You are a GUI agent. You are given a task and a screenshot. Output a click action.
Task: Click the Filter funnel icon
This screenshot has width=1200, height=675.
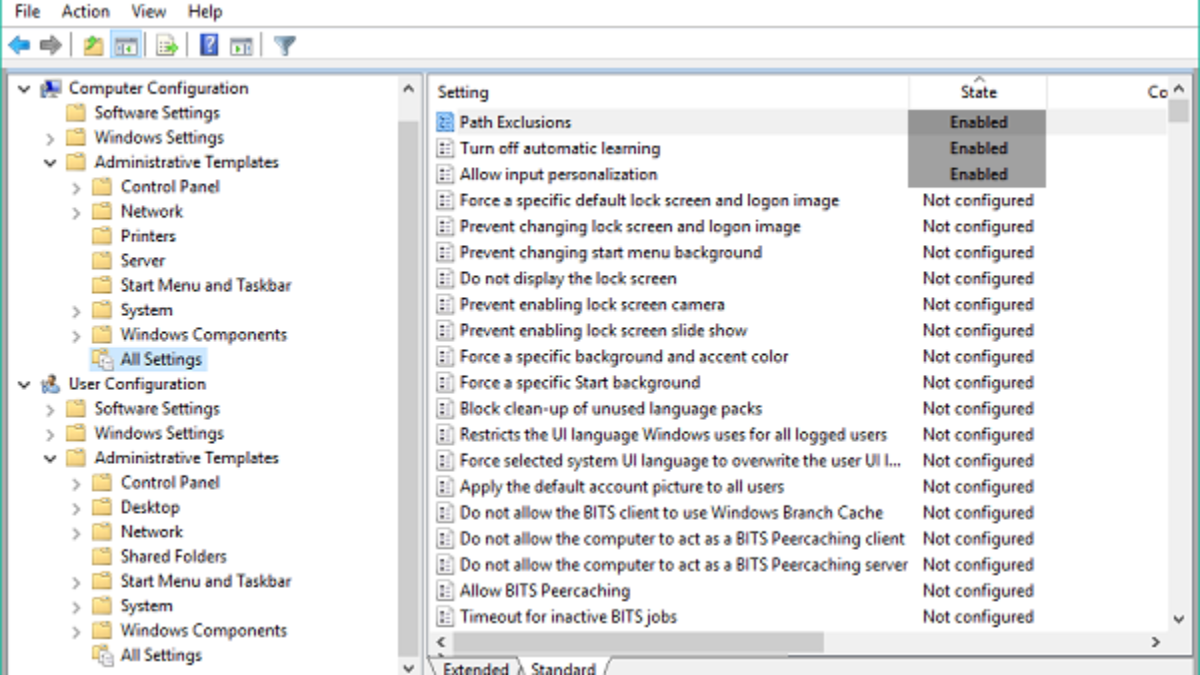(284, 45)
